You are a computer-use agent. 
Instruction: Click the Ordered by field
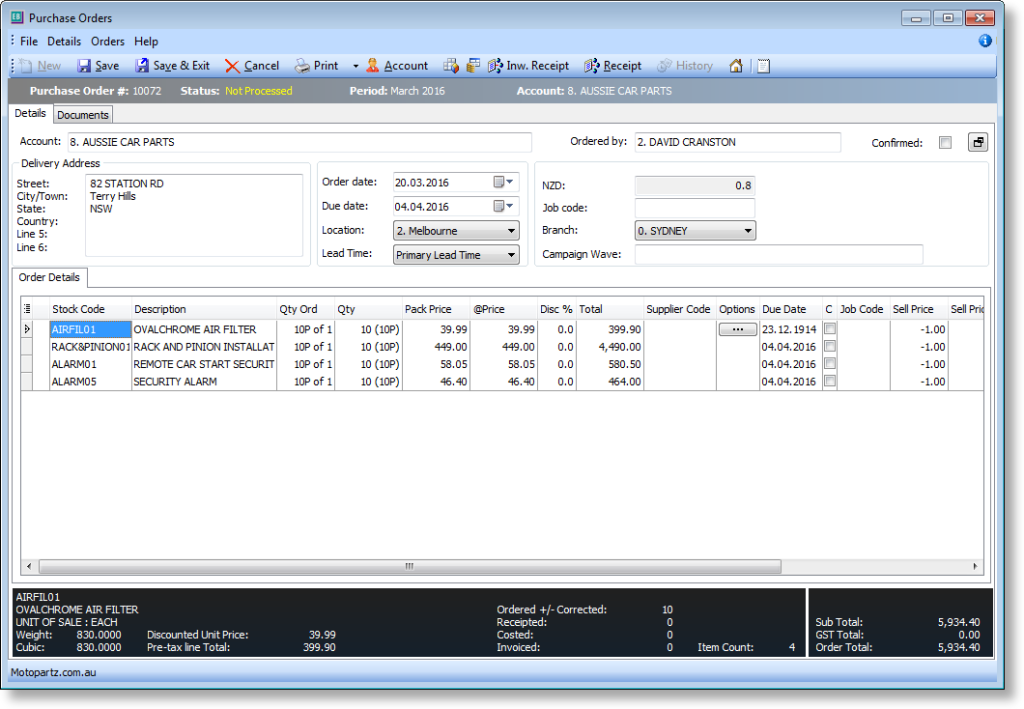coord(737,142)
